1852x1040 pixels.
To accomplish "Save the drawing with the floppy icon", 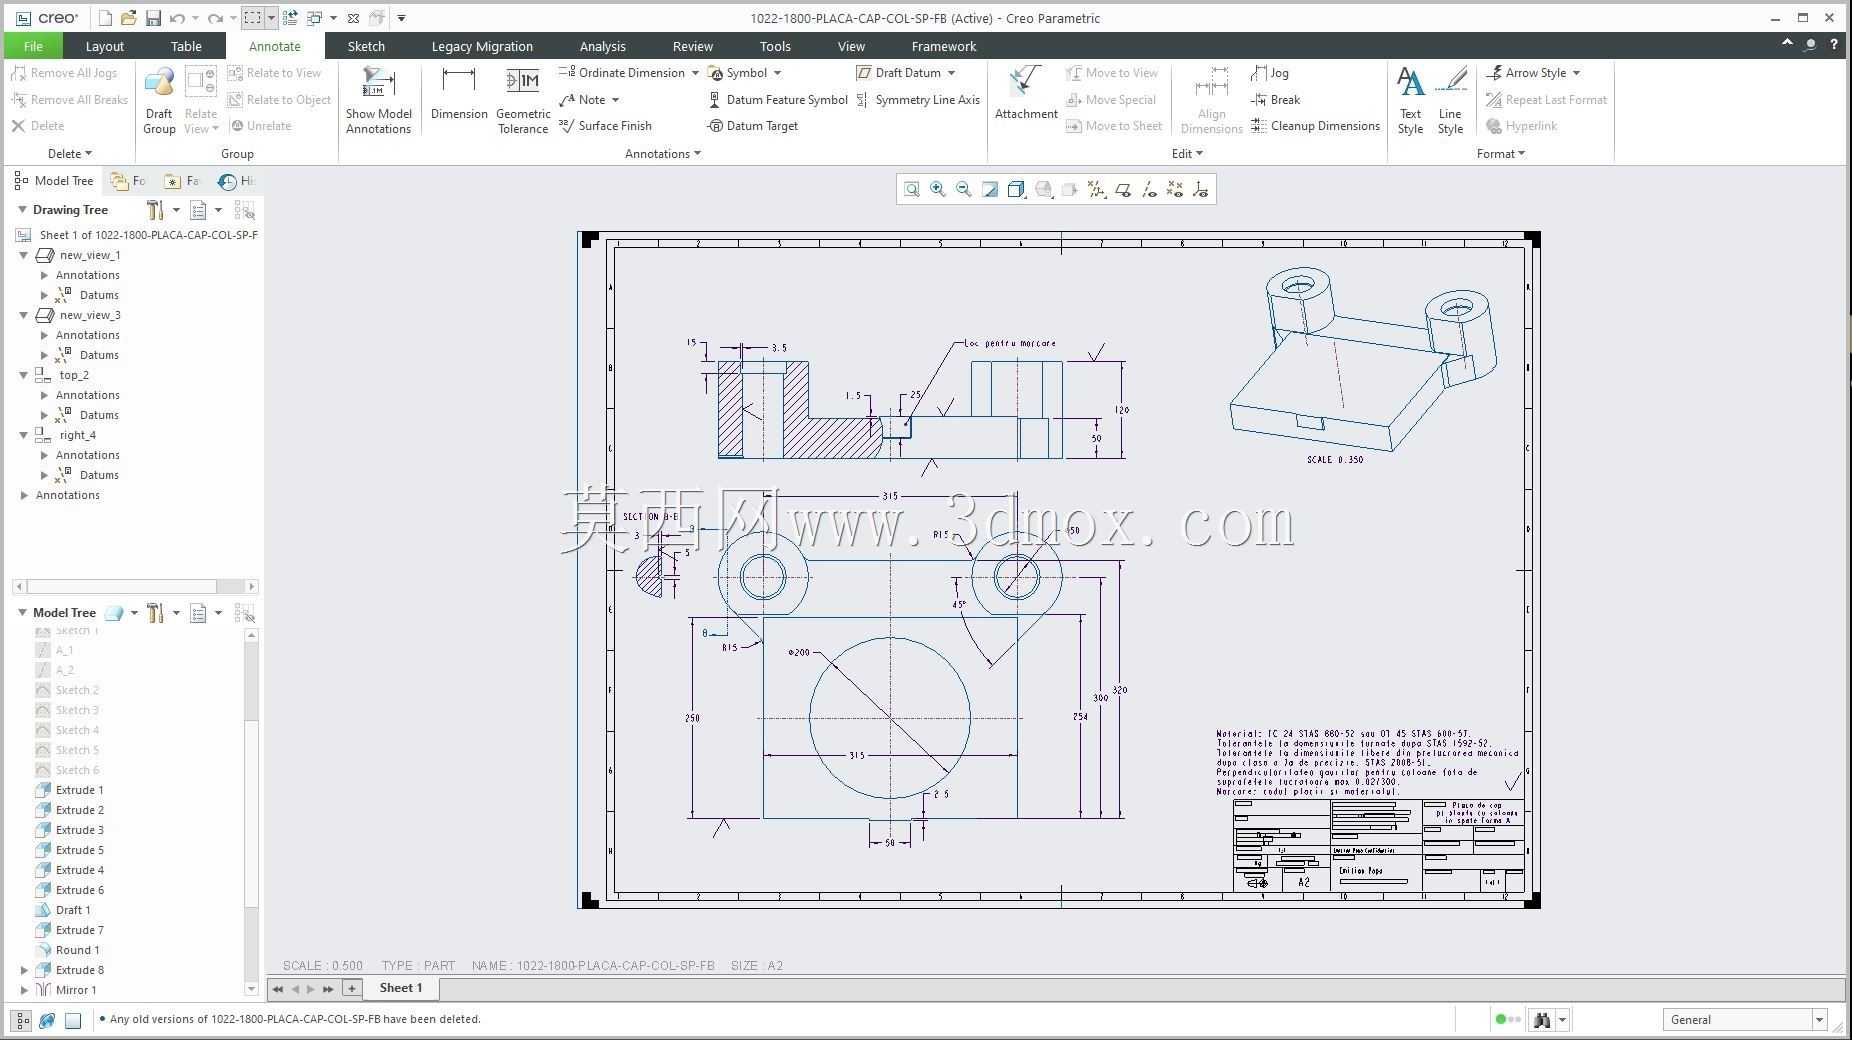I will 153,18.
